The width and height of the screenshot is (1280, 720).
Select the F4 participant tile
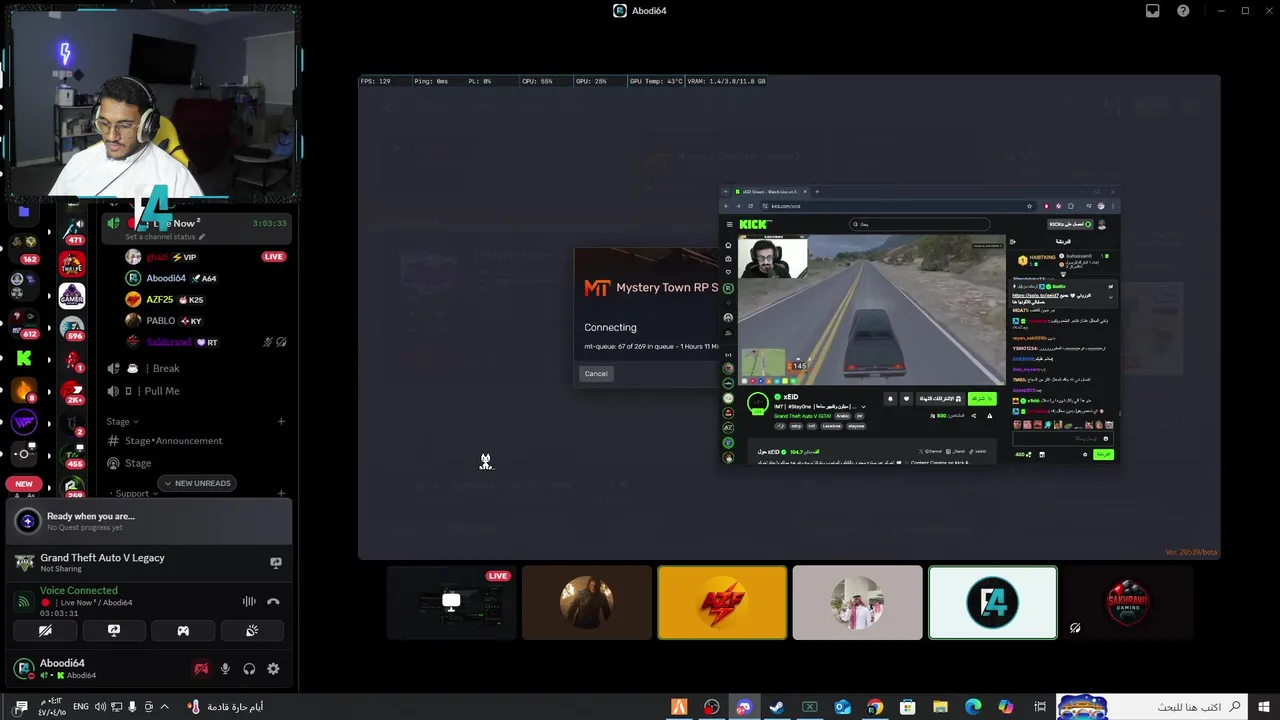point(993,602)
